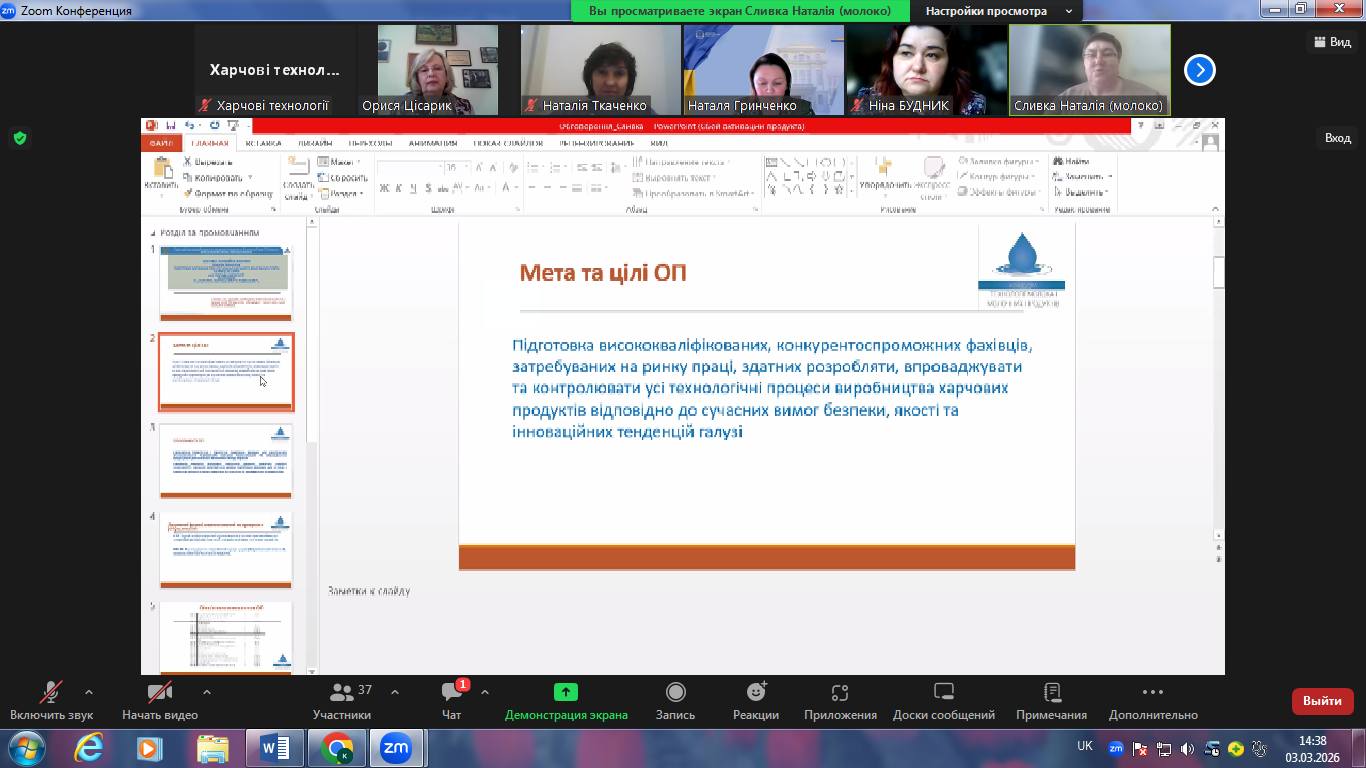
Task: Open Whiteboards icon
Action: coord(943,693)
